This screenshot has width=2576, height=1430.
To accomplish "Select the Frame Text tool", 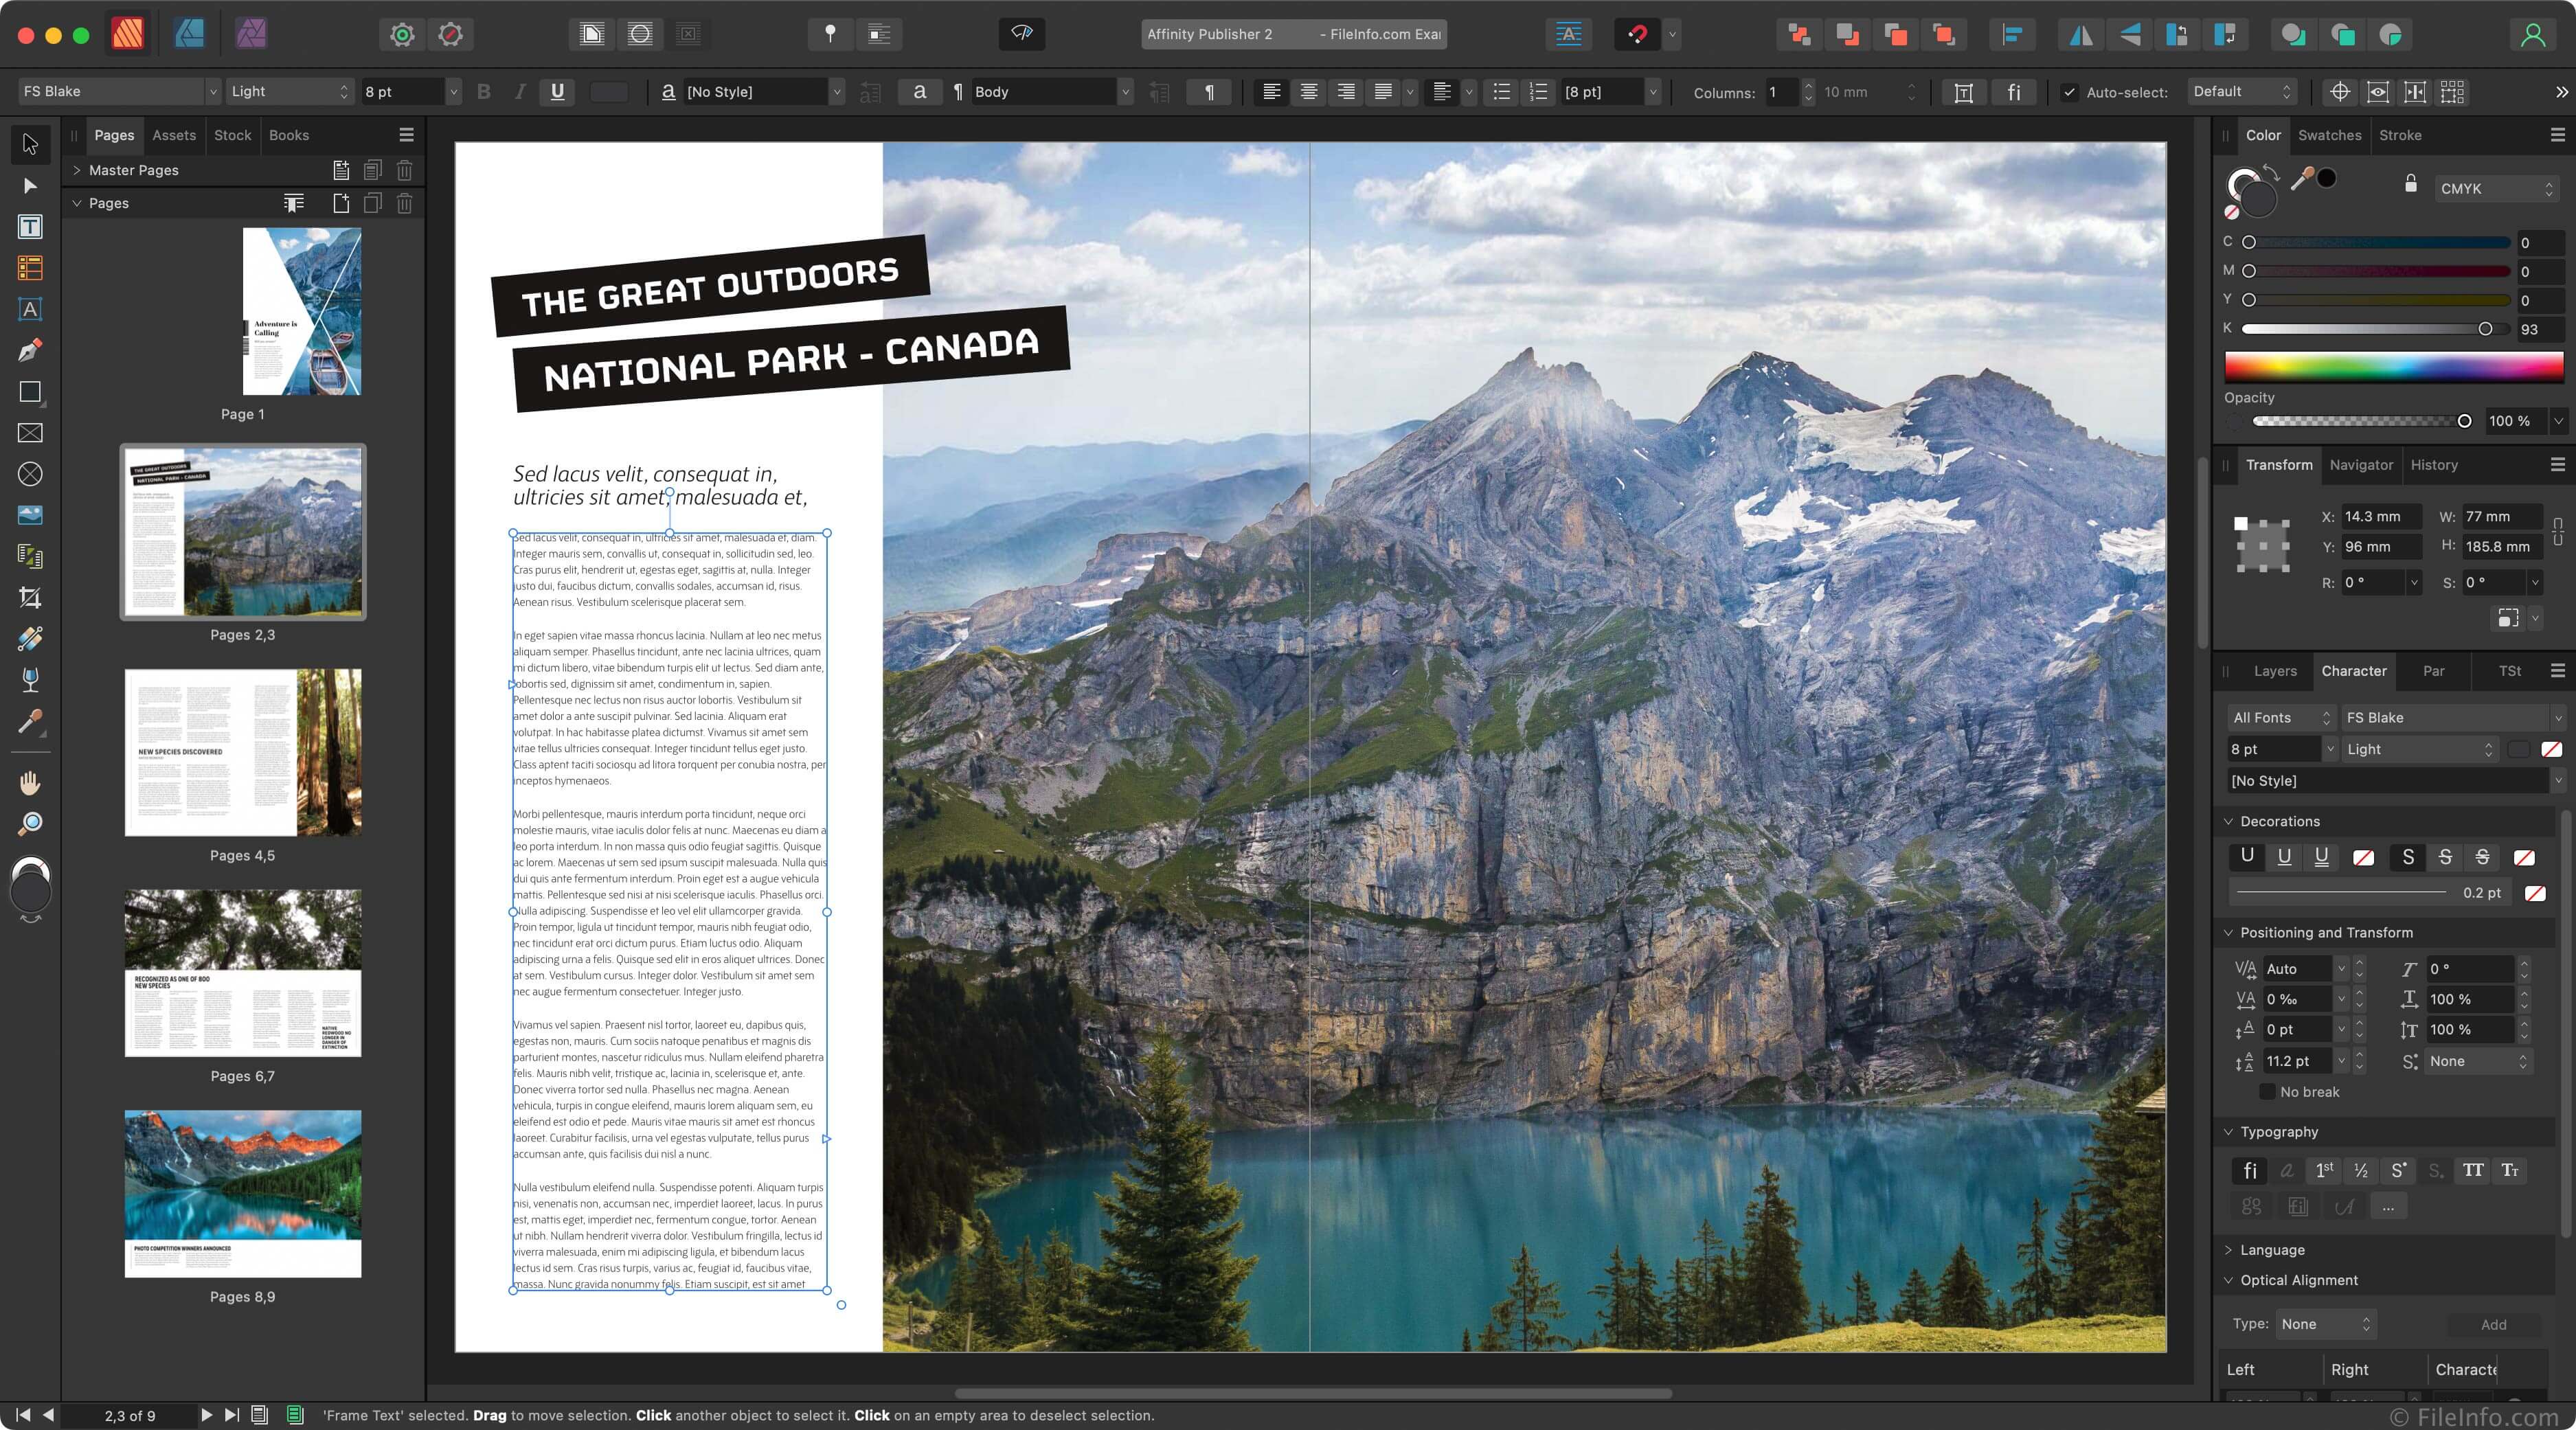I will tap(30, 227).
